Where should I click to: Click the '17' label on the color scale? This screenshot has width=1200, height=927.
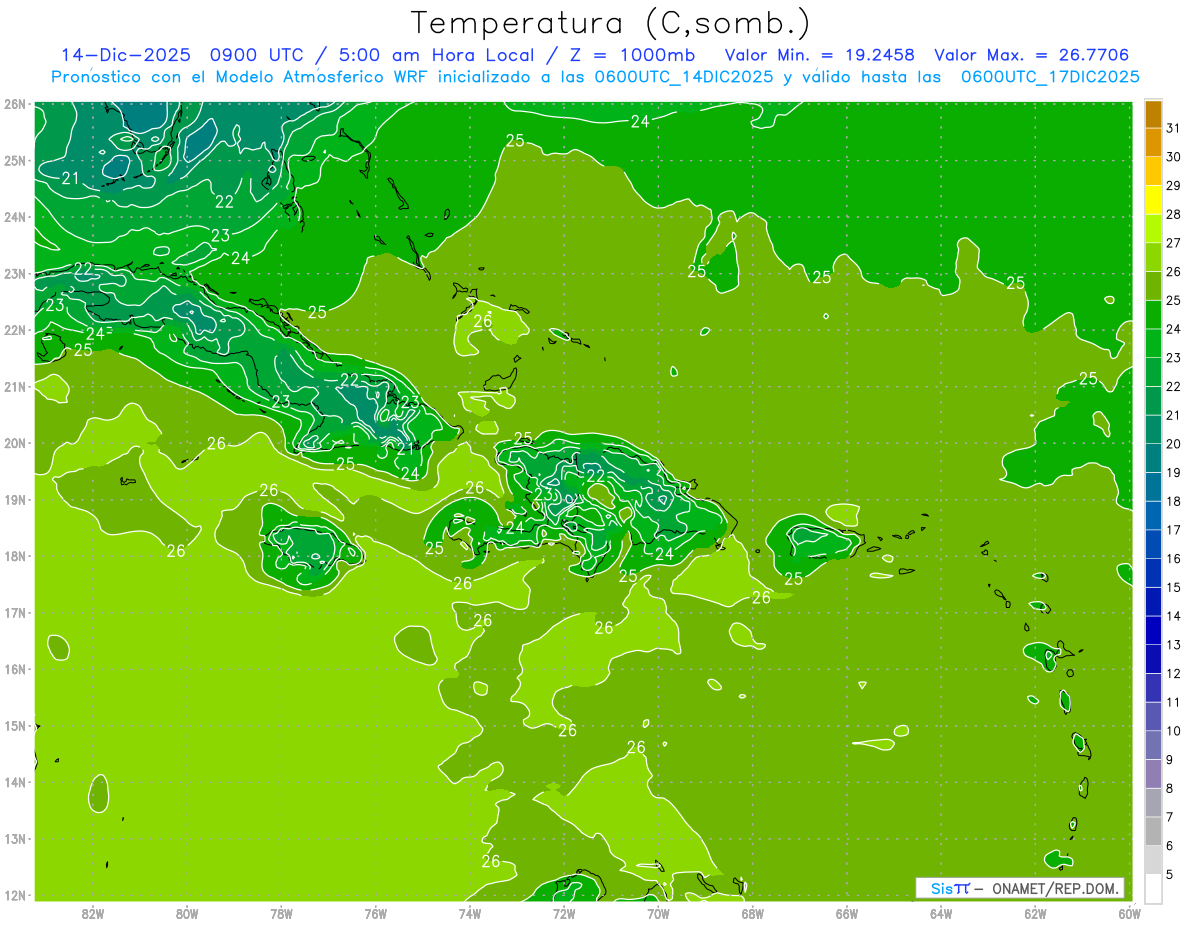pos(1173,530)
